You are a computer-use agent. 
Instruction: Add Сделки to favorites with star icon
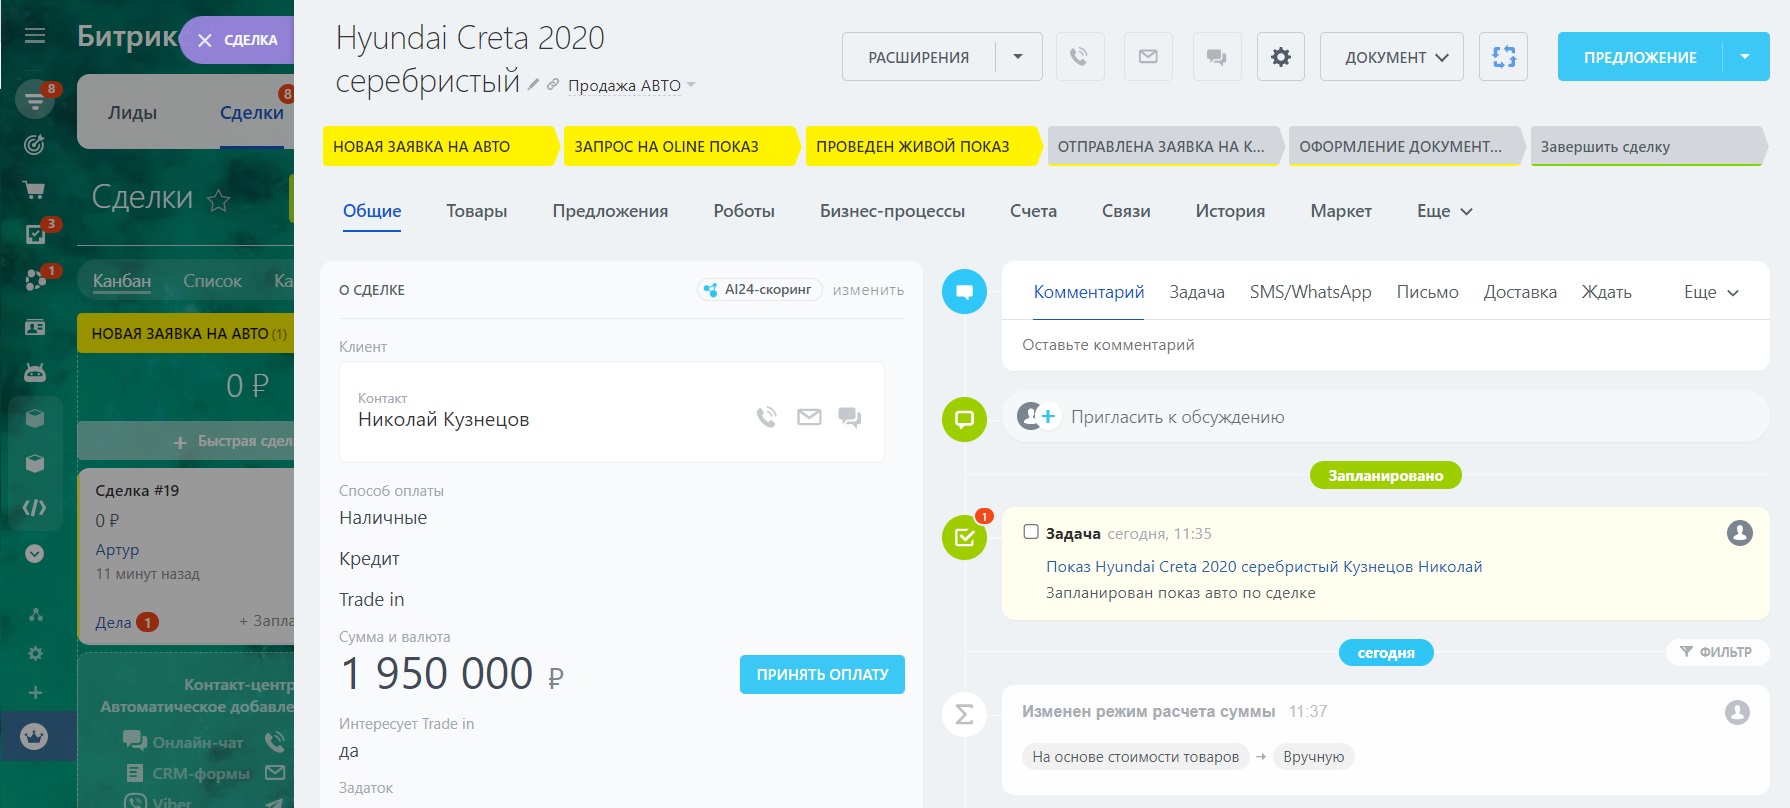coord(219,200)
